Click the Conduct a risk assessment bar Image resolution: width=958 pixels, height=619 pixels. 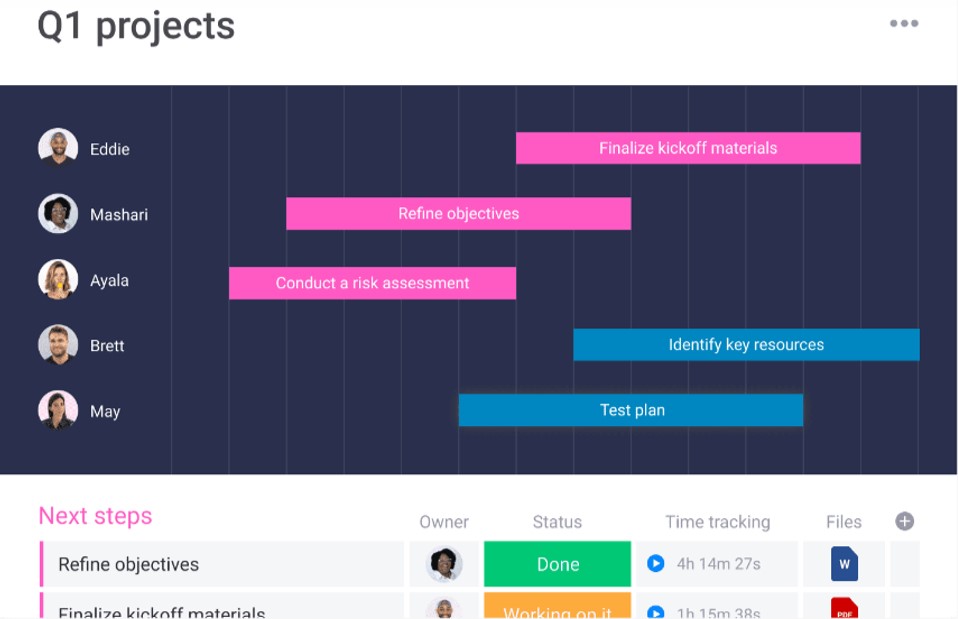tap(372, 283)
